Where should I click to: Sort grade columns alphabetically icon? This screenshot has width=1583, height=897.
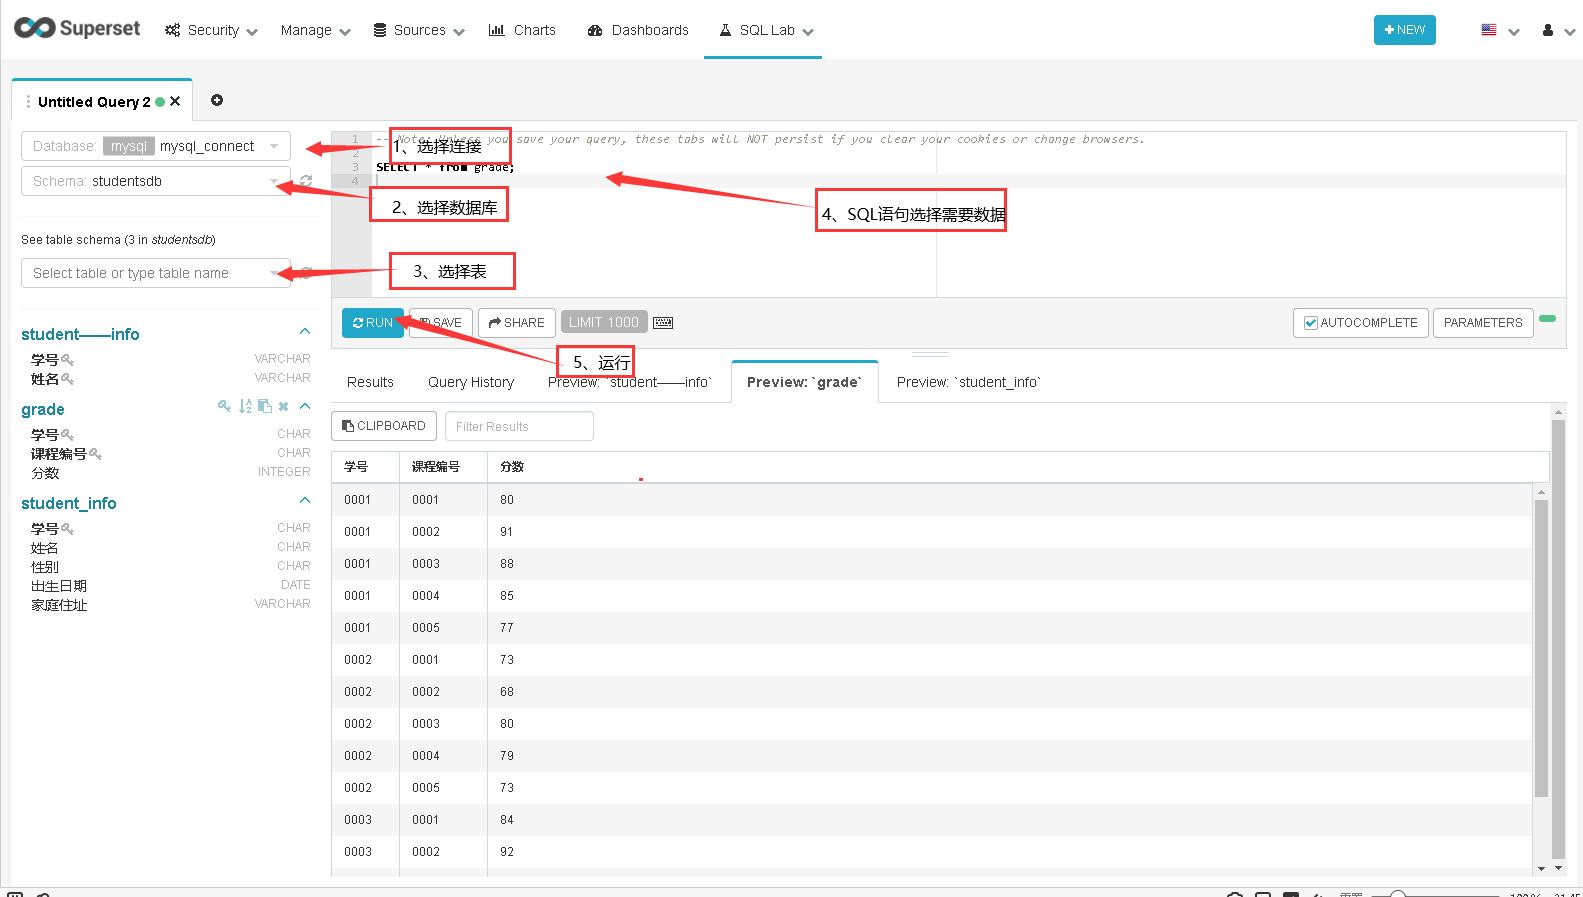click(x=245, y=406)
